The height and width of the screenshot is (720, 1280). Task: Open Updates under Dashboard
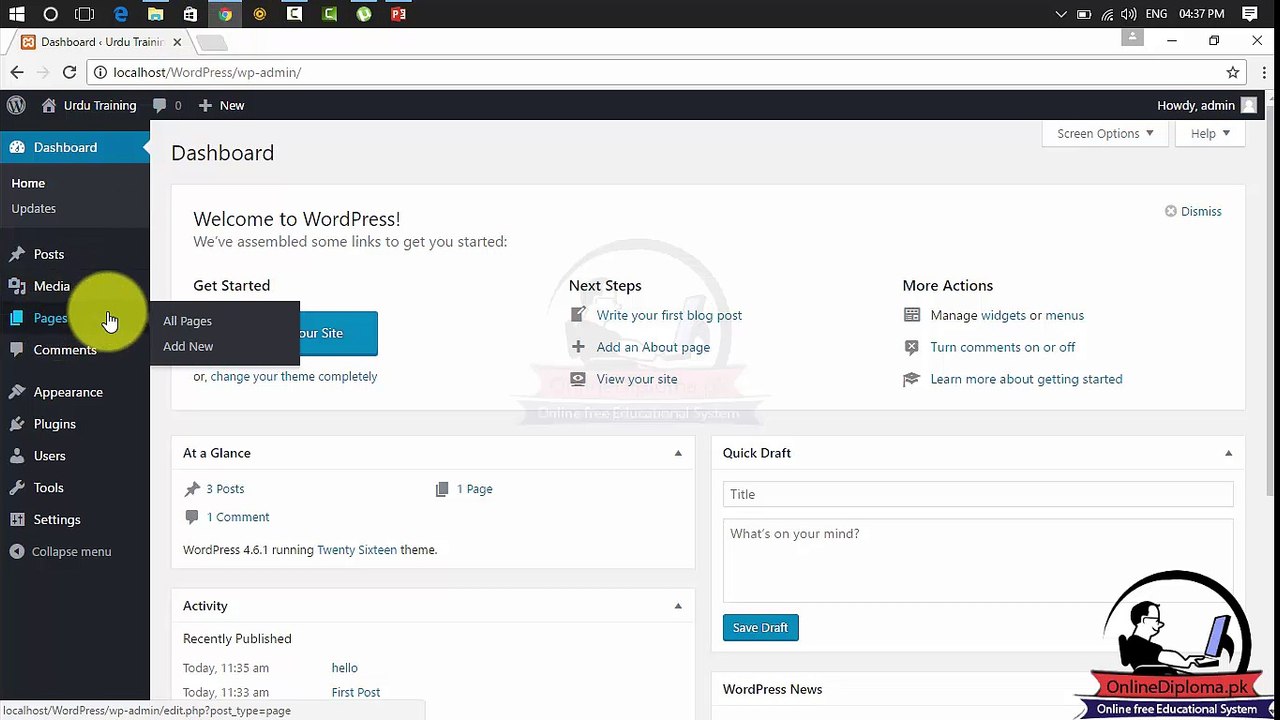33,208
